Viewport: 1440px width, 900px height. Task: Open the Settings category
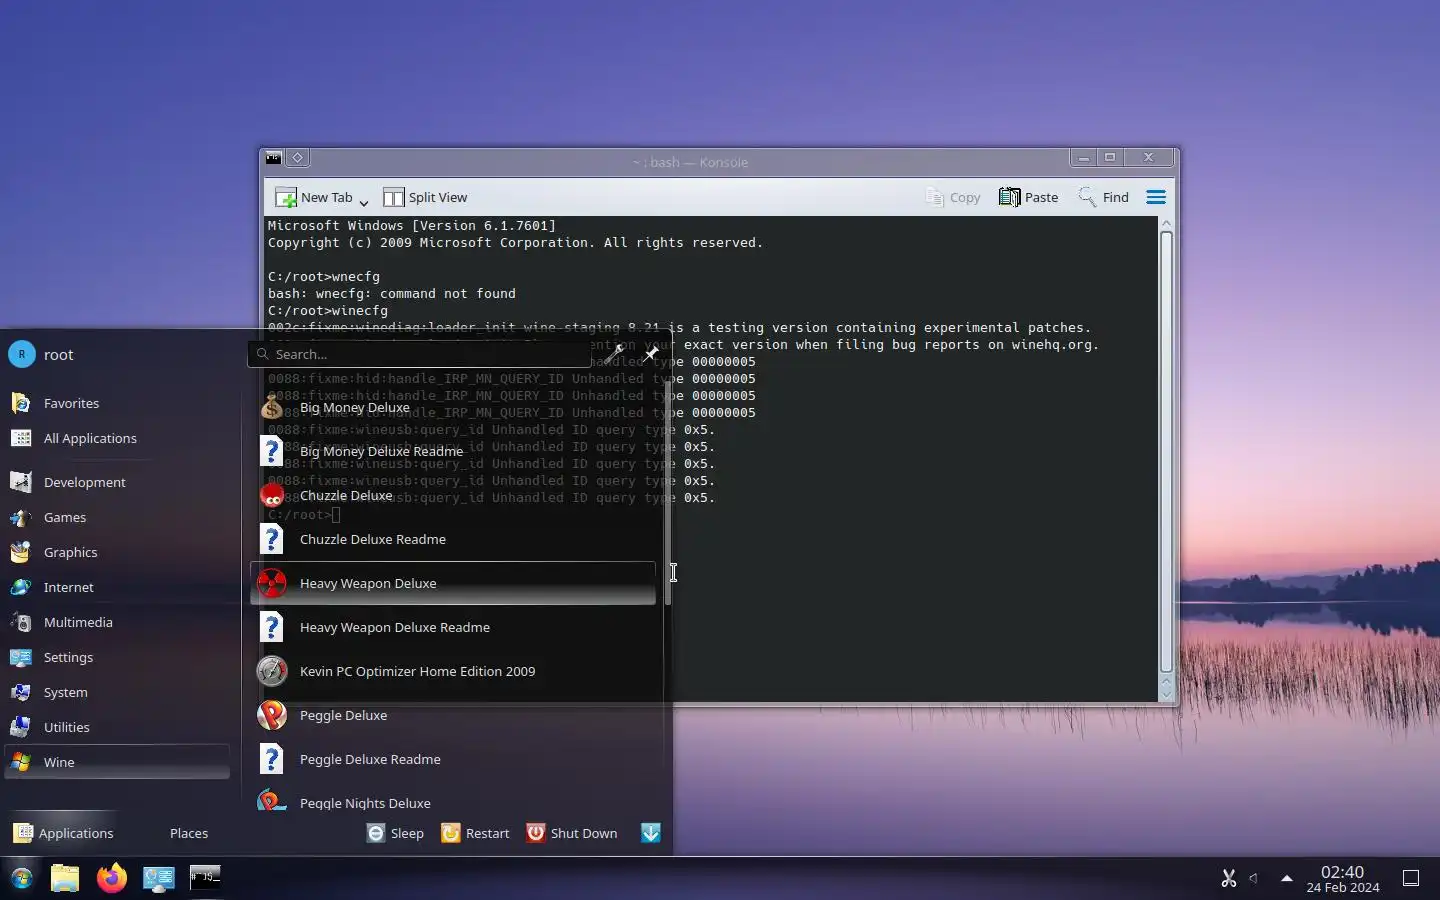point(117,657)
